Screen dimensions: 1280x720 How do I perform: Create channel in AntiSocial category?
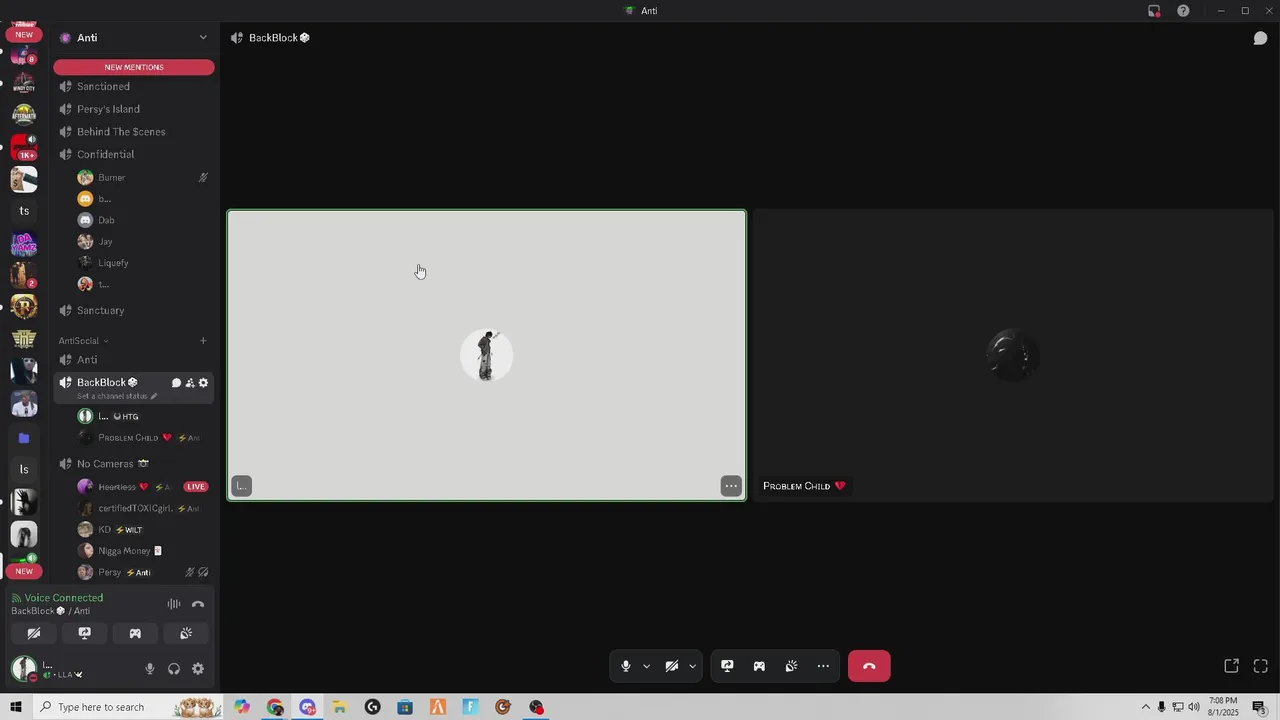[203, 341]
